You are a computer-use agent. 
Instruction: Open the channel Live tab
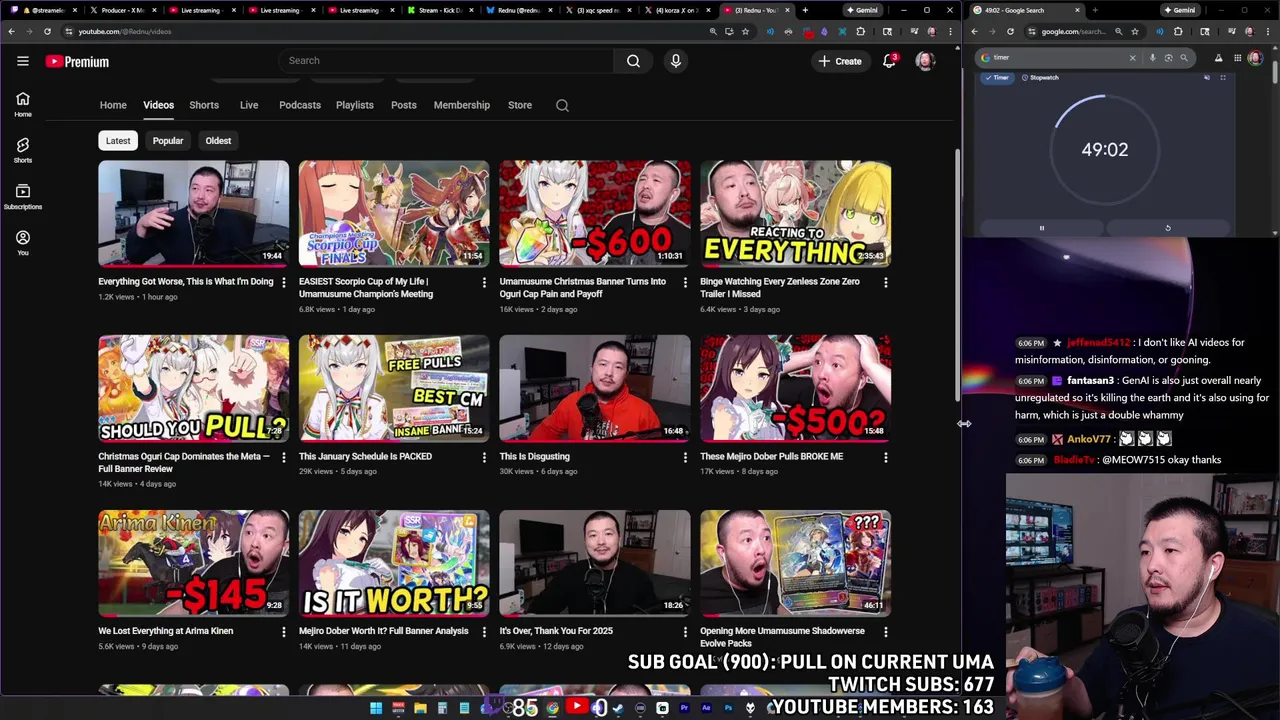[249, 105]
